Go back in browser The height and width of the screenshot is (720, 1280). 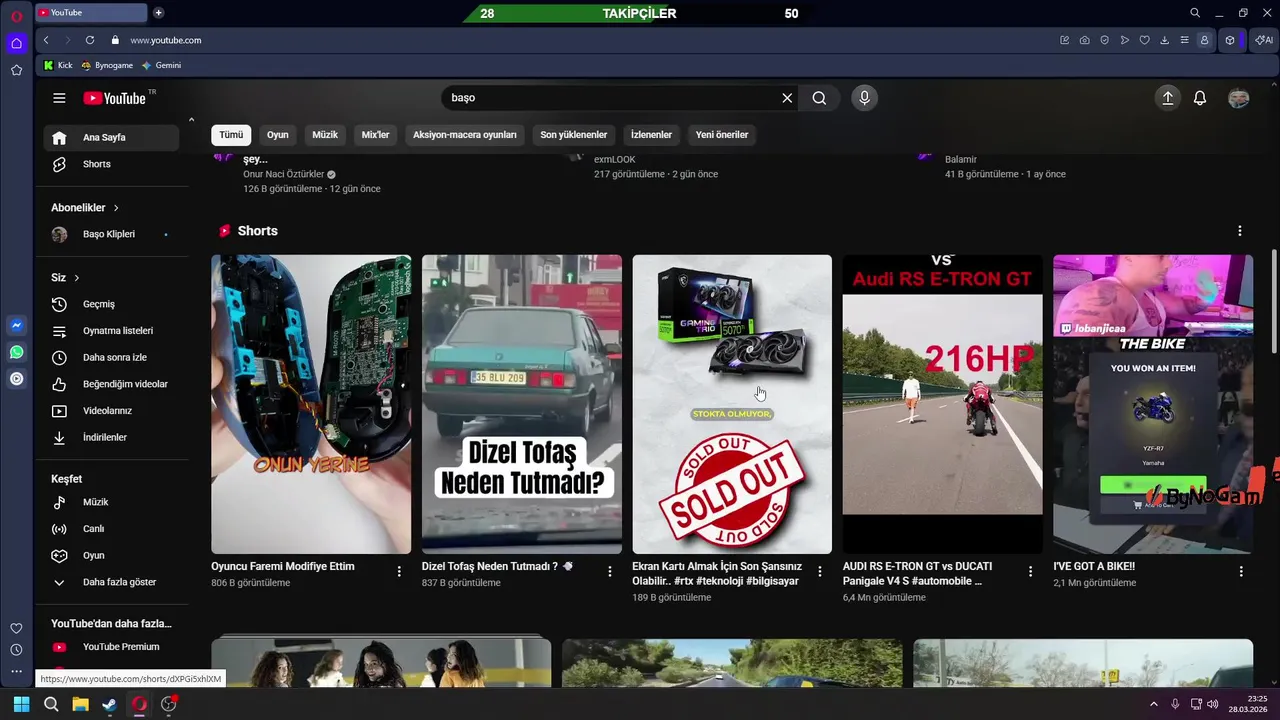[x=46, y=40]
